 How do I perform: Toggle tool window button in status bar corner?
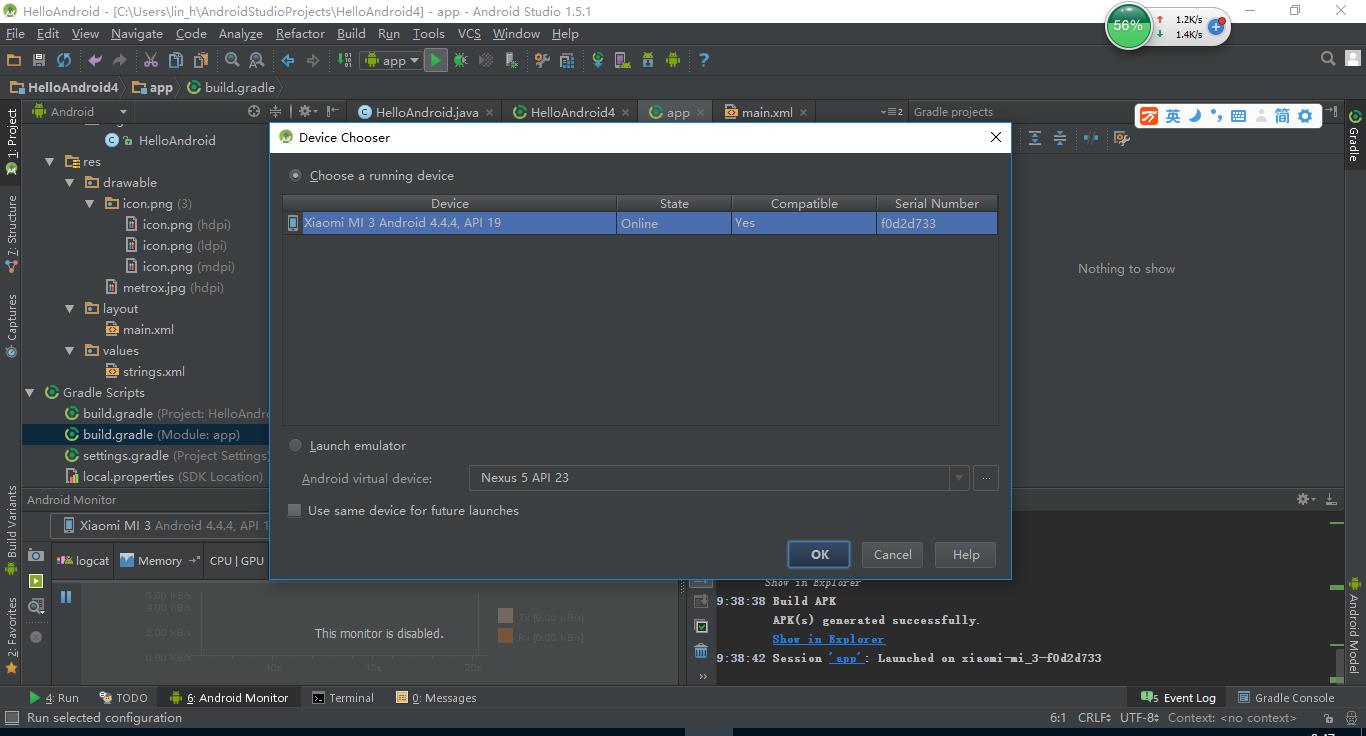12,718
